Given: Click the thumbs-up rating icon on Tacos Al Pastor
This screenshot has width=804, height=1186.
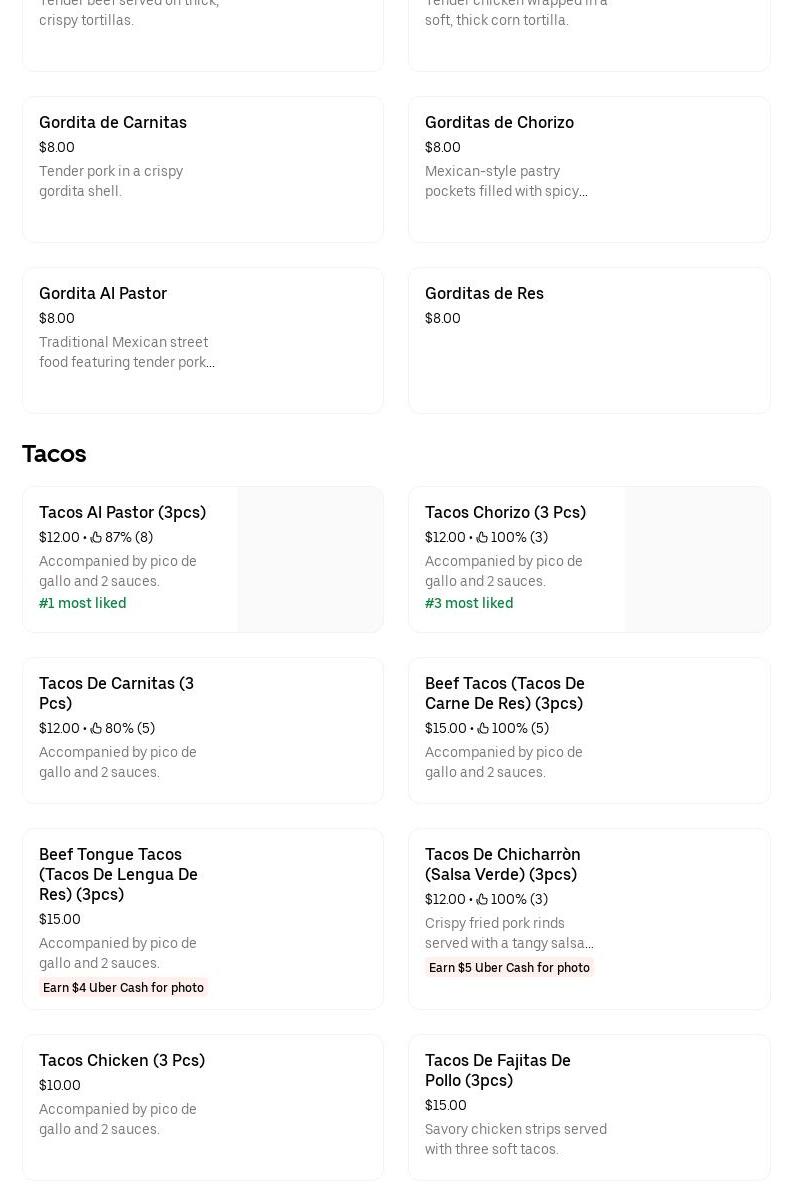Looking at the screenshot, I should (x=96, y=537).
